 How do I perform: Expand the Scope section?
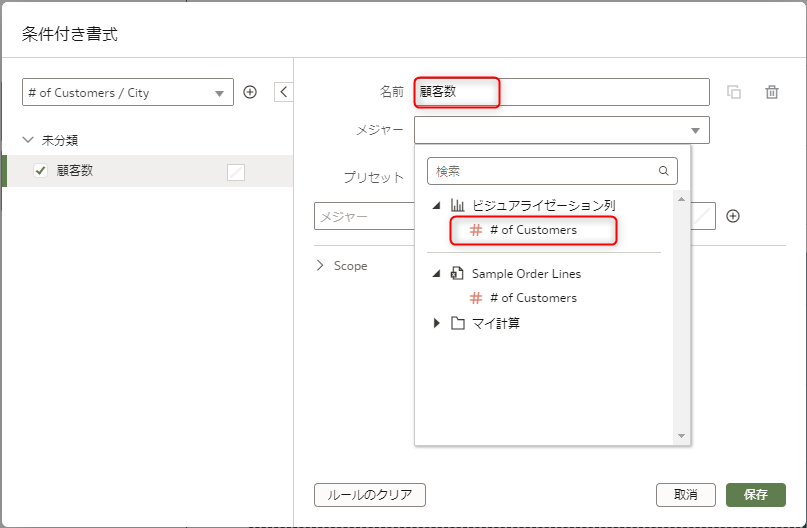320,266
